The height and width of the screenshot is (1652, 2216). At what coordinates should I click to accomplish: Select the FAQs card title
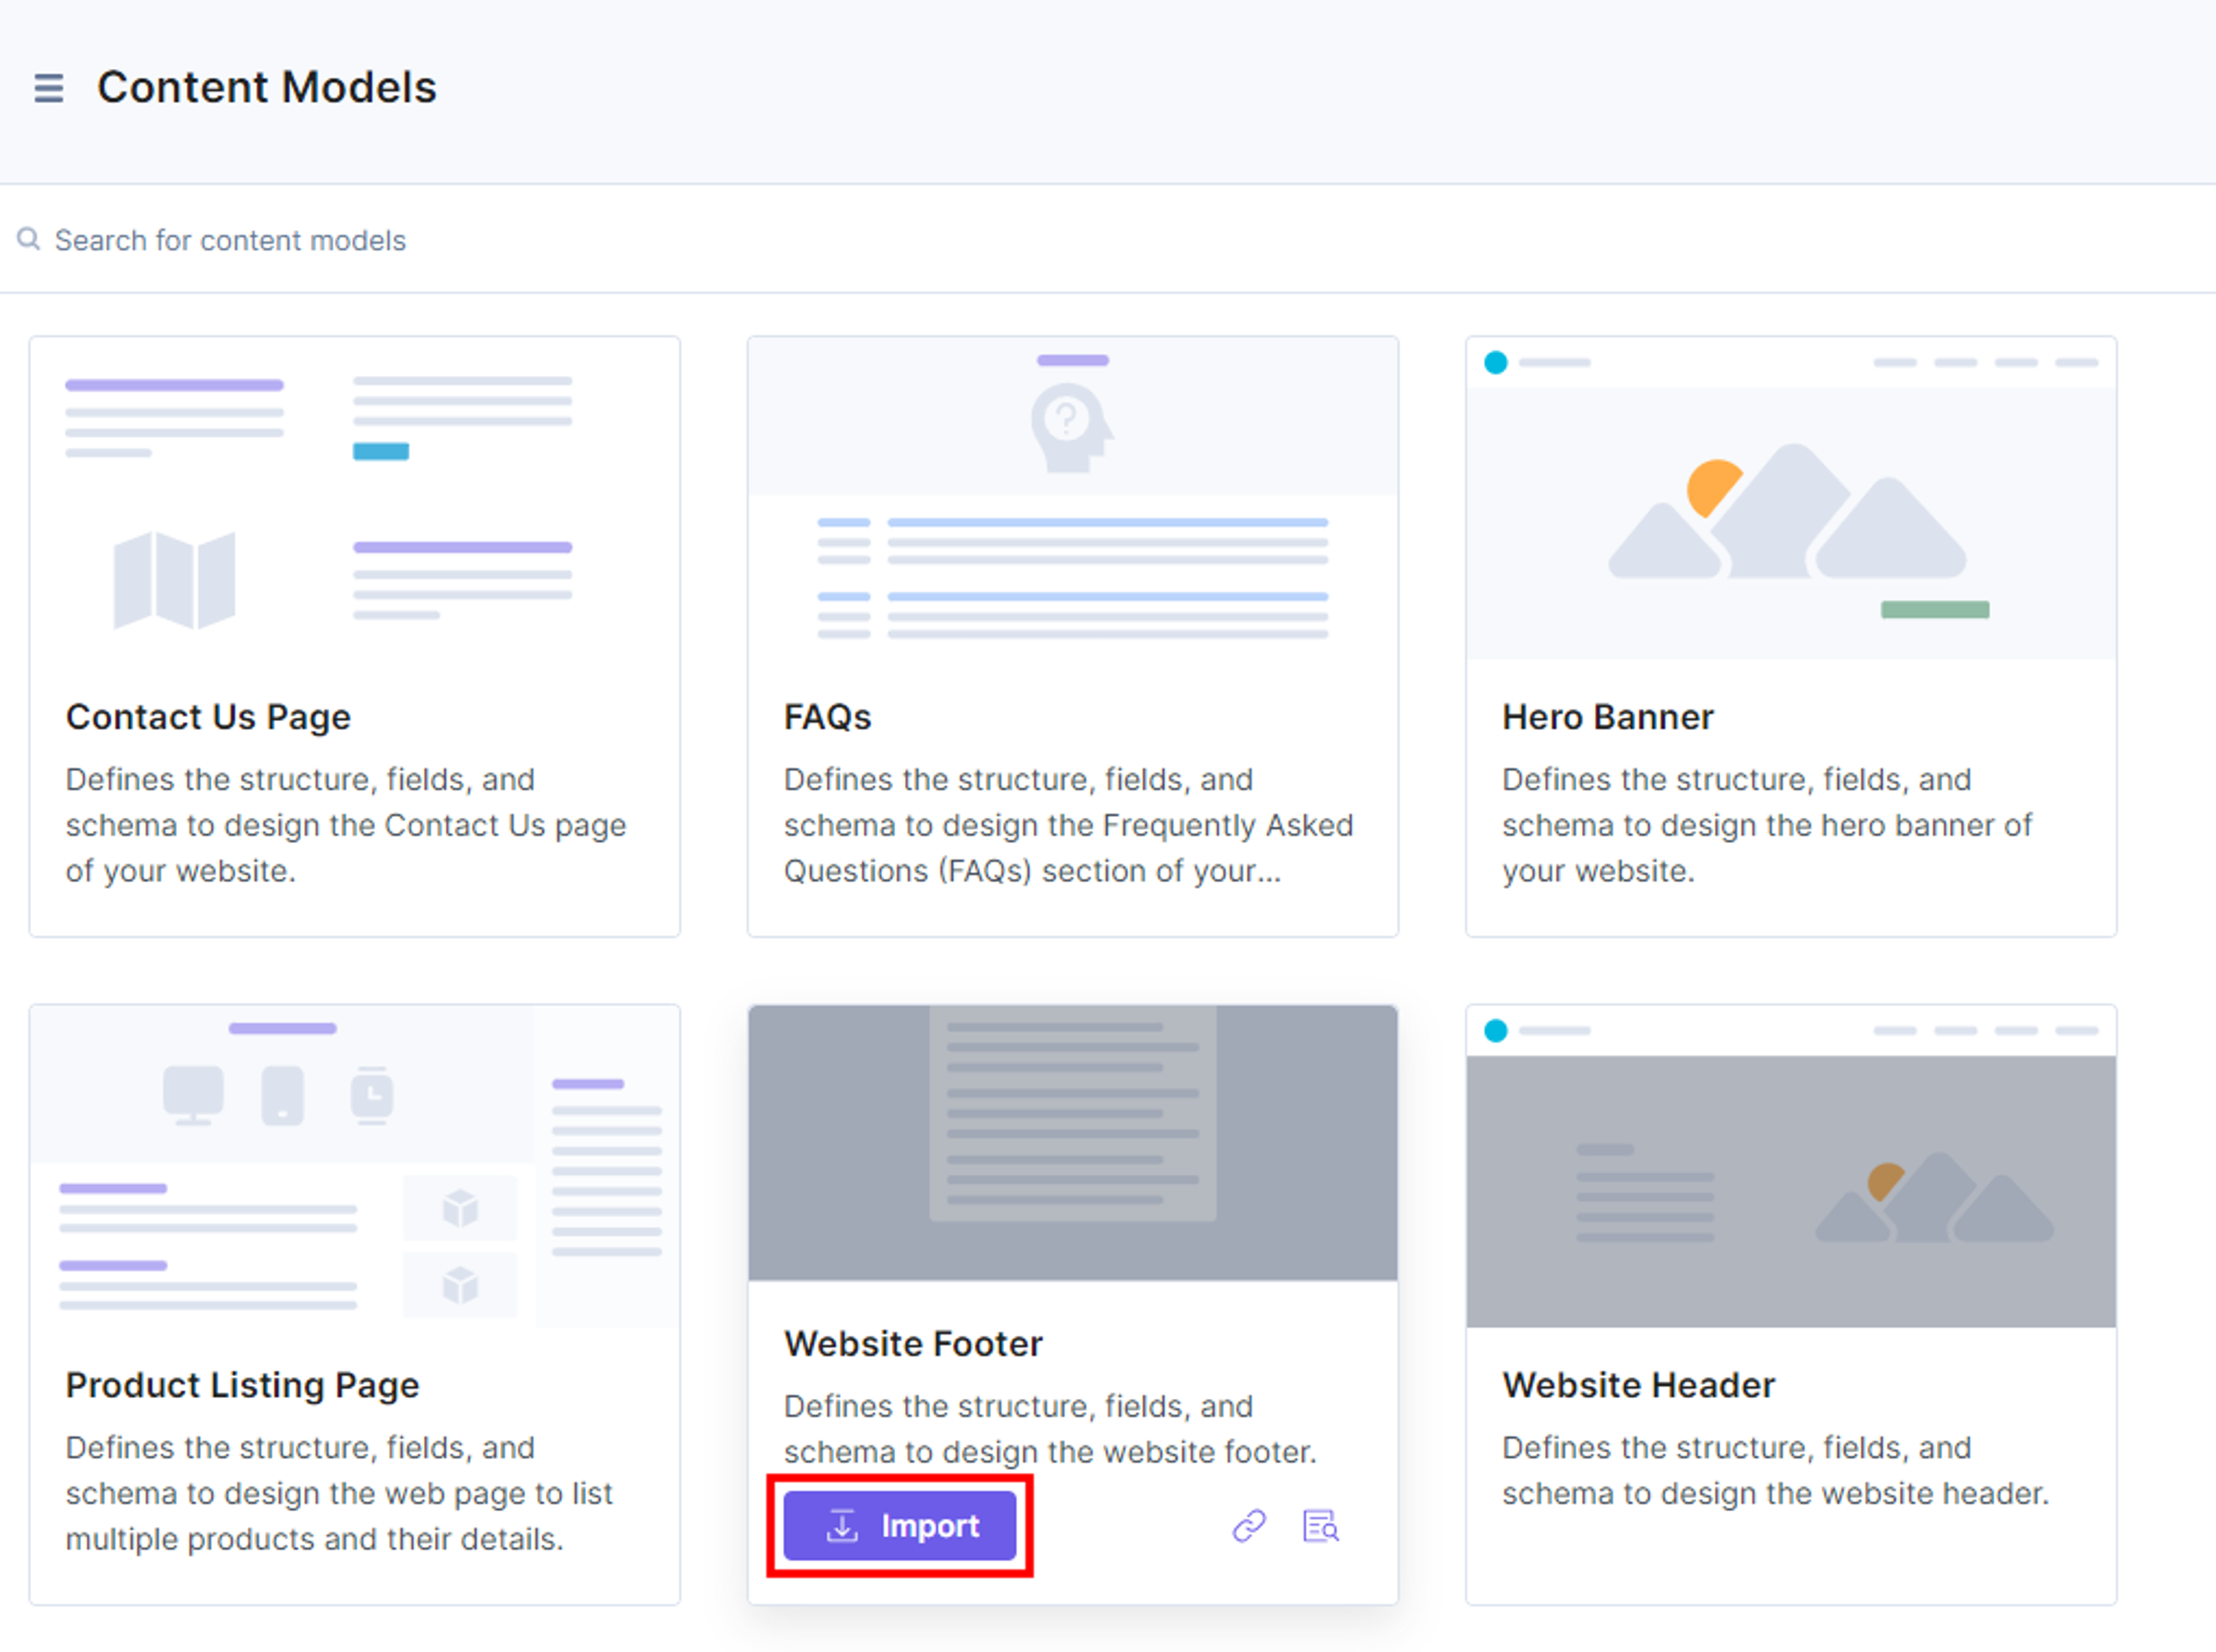[827, 717]
